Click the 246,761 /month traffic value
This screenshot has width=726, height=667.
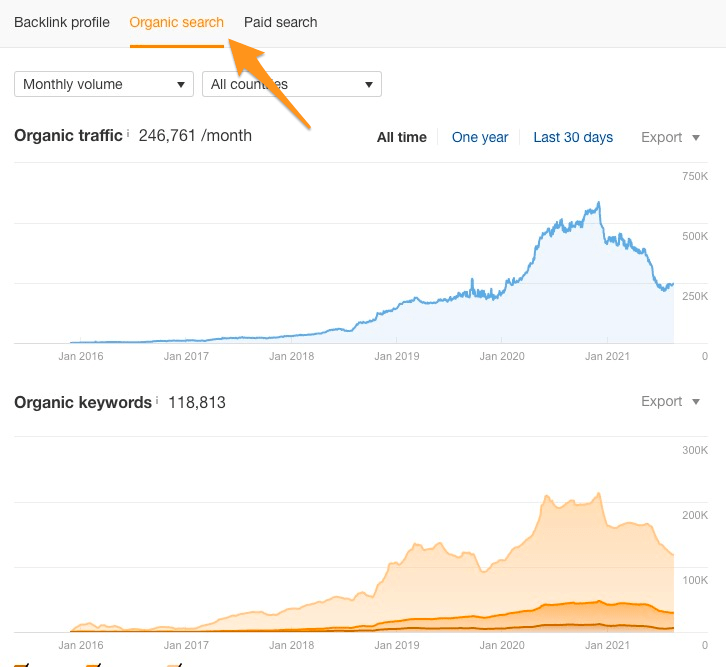point(195,136)
